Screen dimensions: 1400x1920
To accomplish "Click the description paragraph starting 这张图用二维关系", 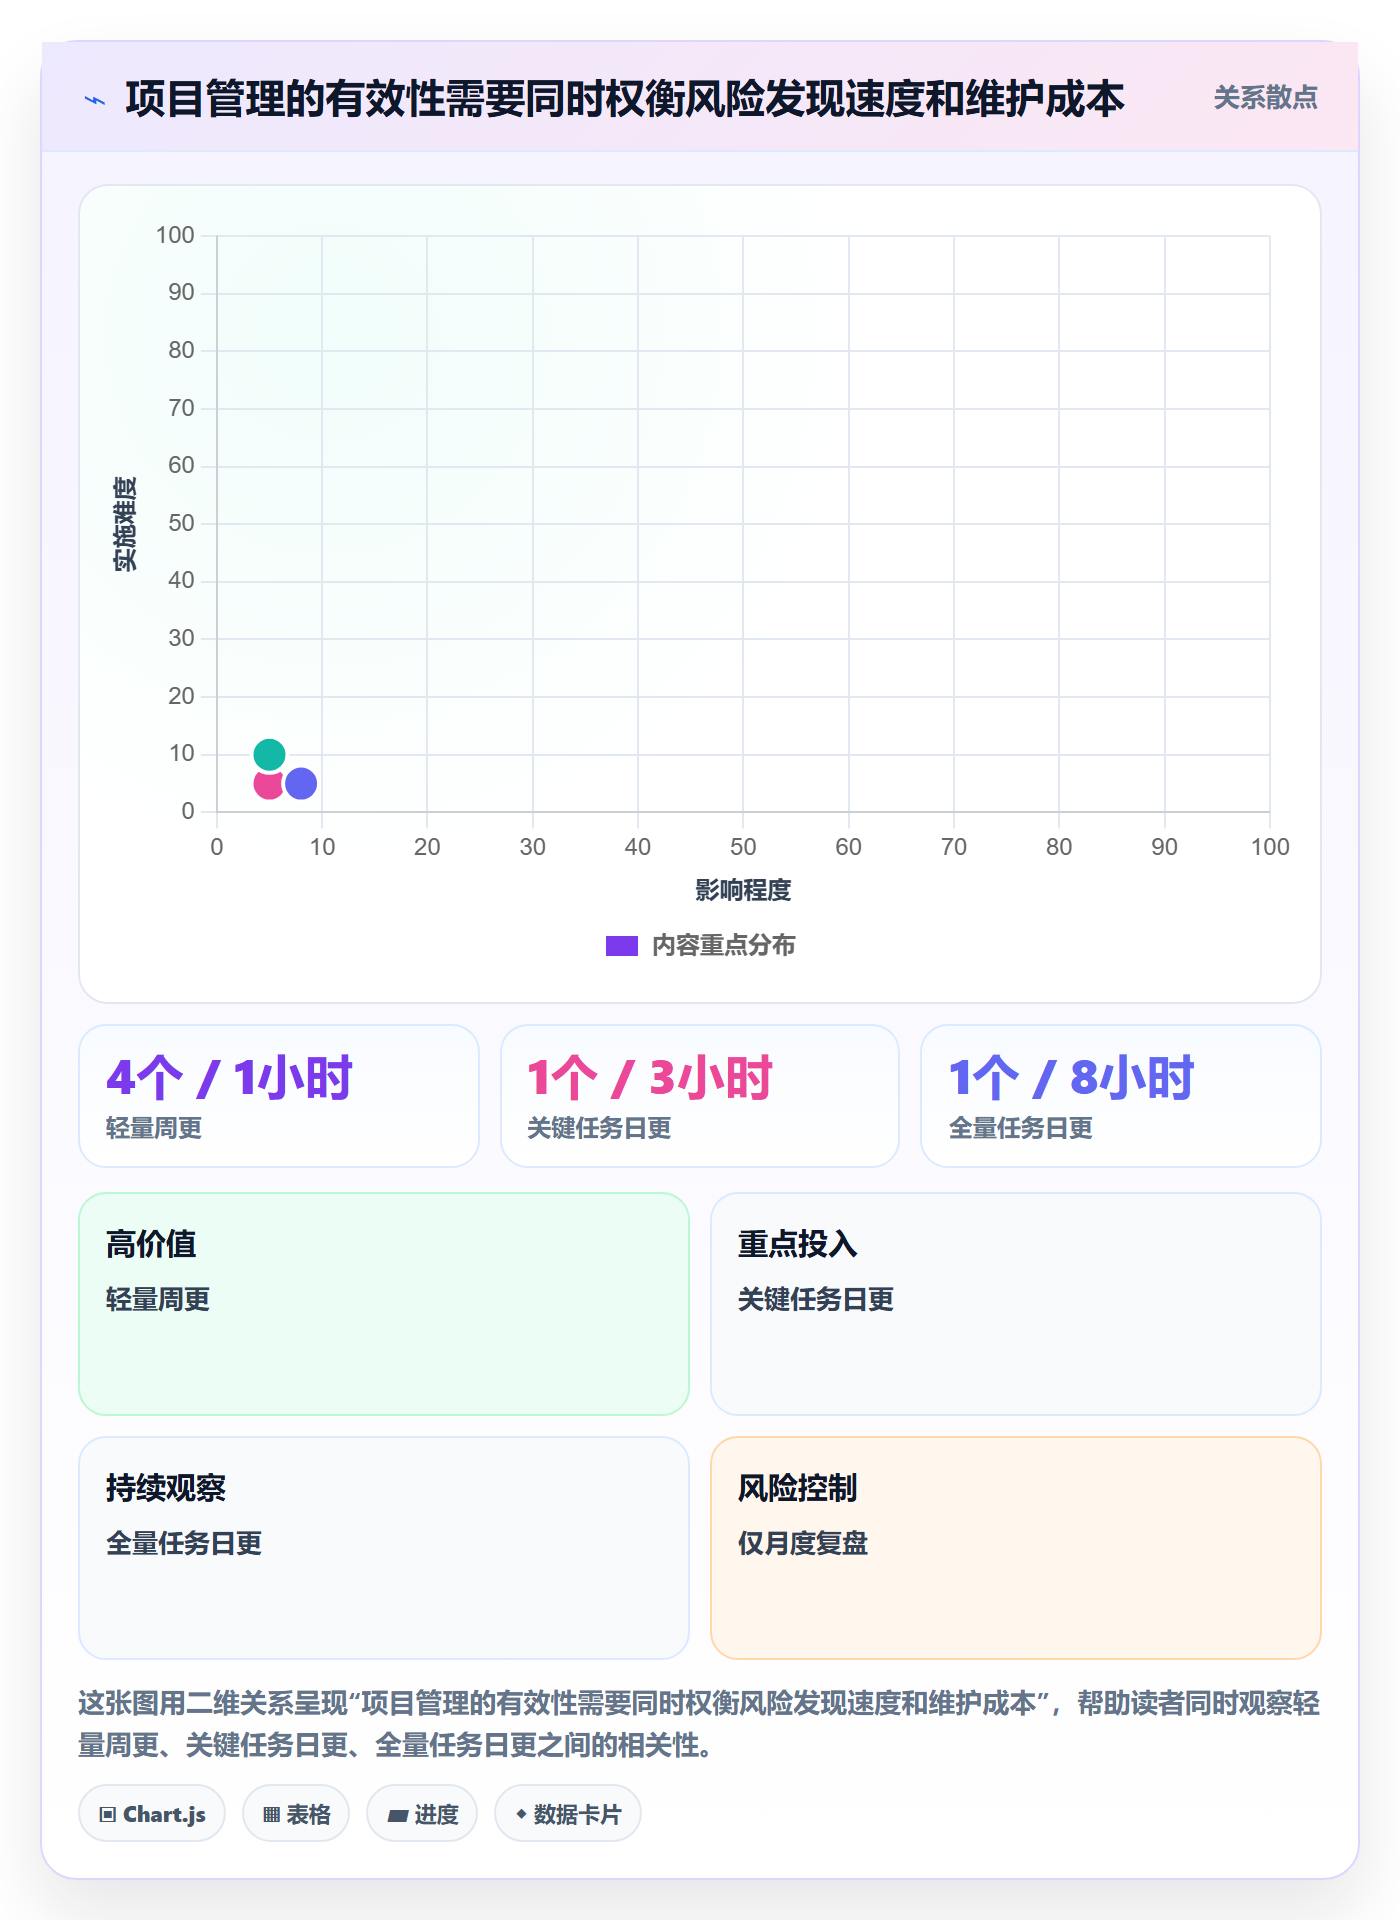I will pos(699,1724).
